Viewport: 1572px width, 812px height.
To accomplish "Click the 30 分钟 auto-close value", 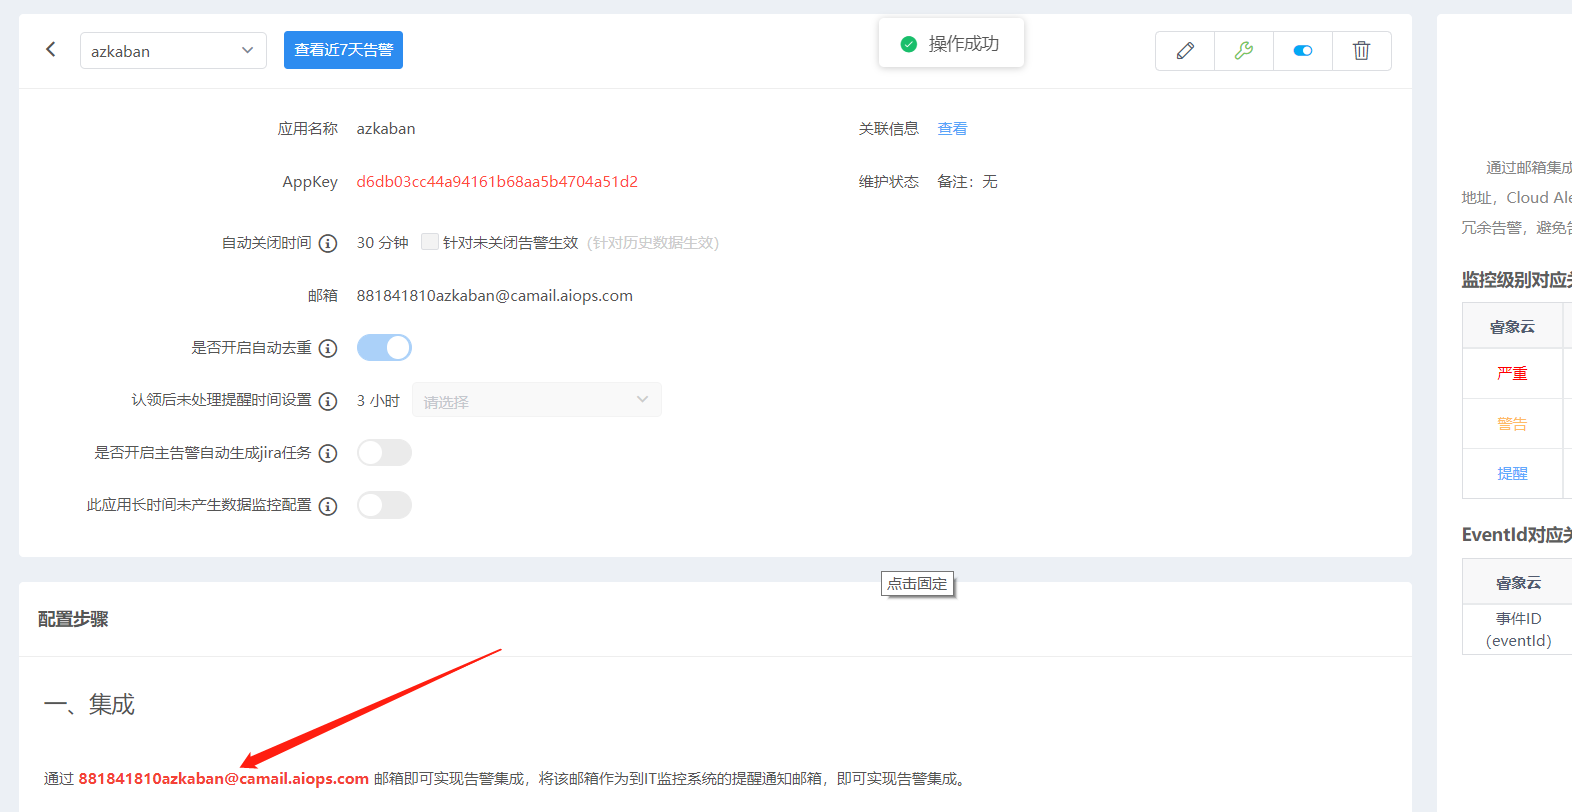I will point(383,242).
